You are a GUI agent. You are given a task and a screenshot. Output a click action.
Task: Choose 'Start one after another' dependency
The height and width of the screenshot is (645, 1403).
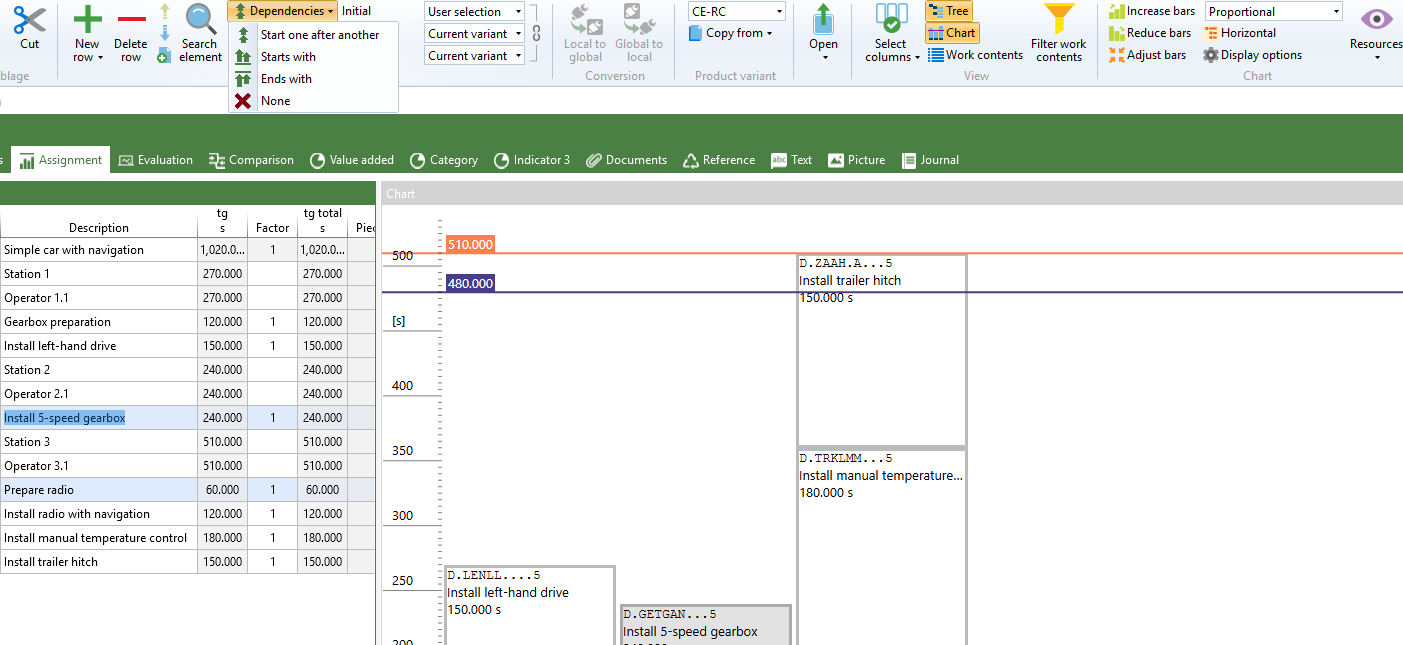(x=319, y=35)
